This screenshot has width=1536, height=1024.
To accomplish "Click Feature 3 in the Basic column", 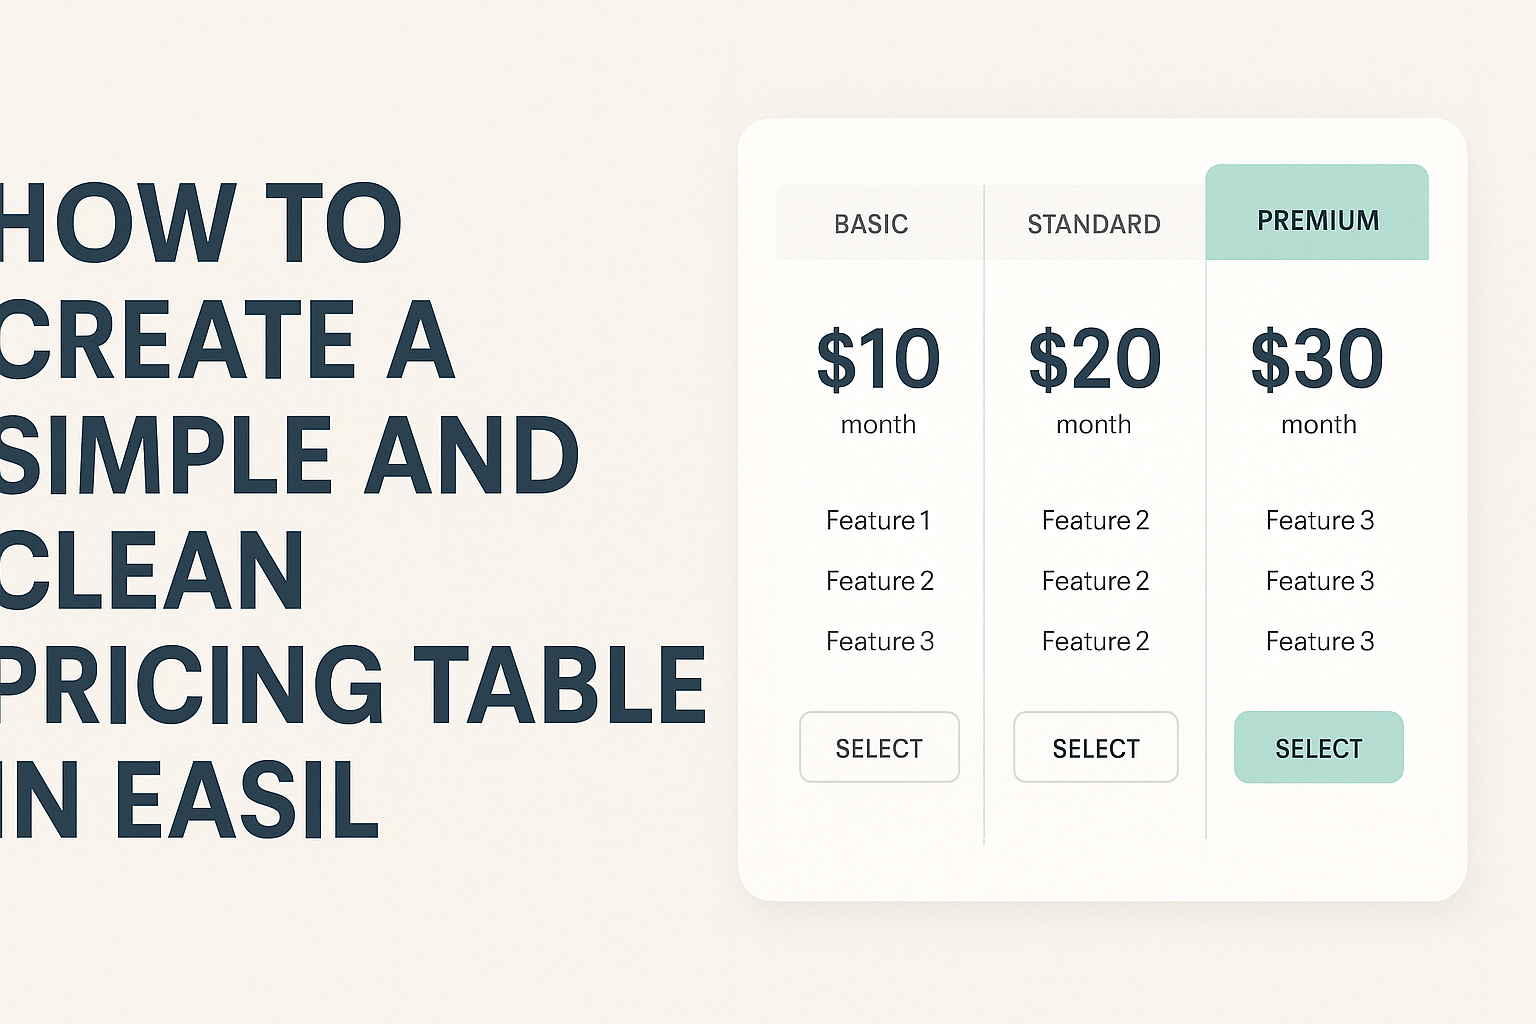I will click(x=879, y=641).
